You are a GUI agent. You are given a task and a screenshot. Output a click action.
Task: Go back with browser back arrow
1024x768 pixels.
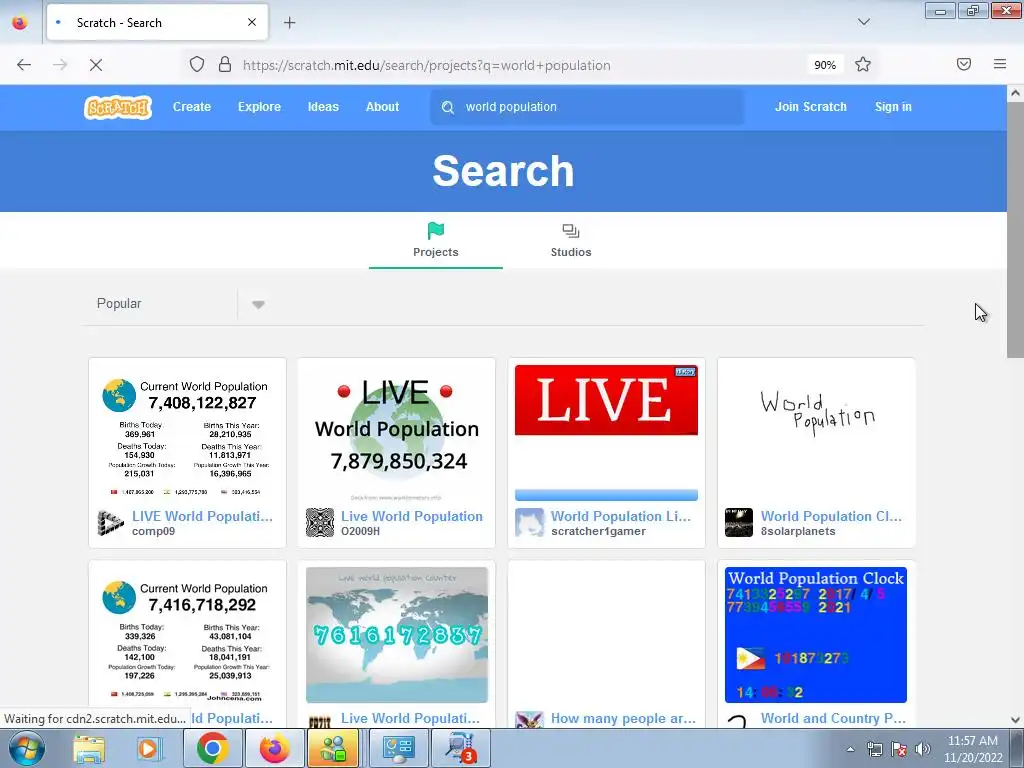click(24, 65)
